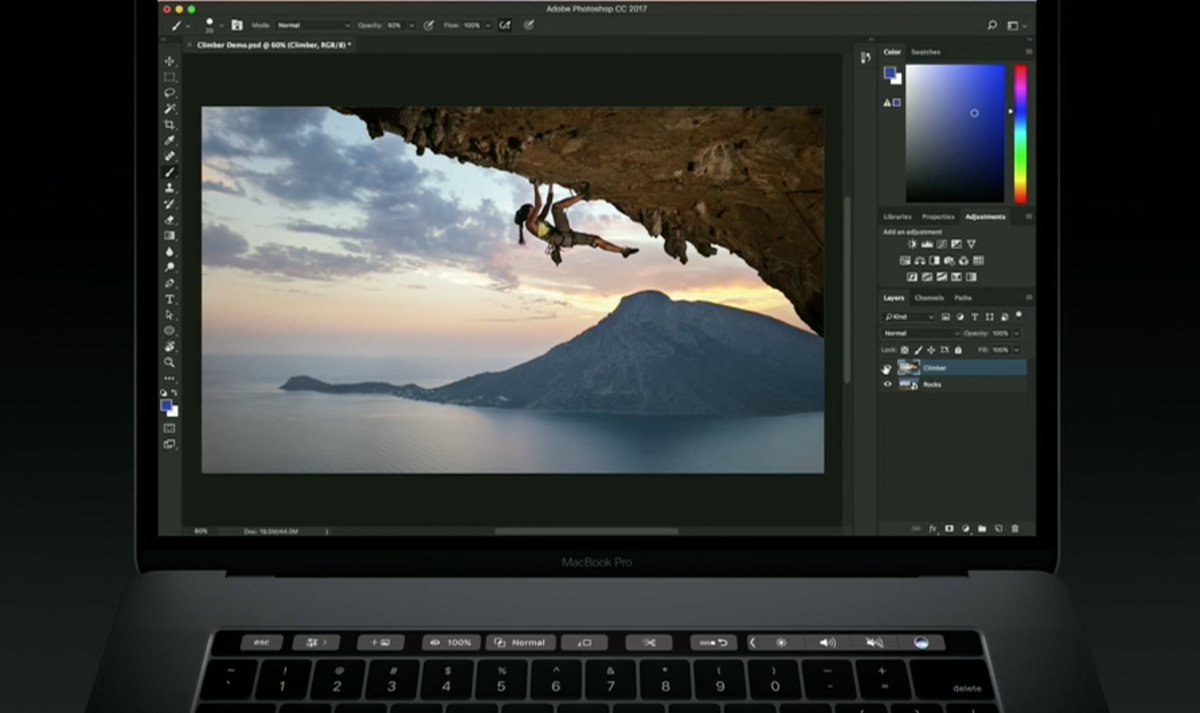This screenshot has height=713, width=1200.
Task: Tap the Normal blend mode Touch Bar button
Action: [x=522, y=642]
